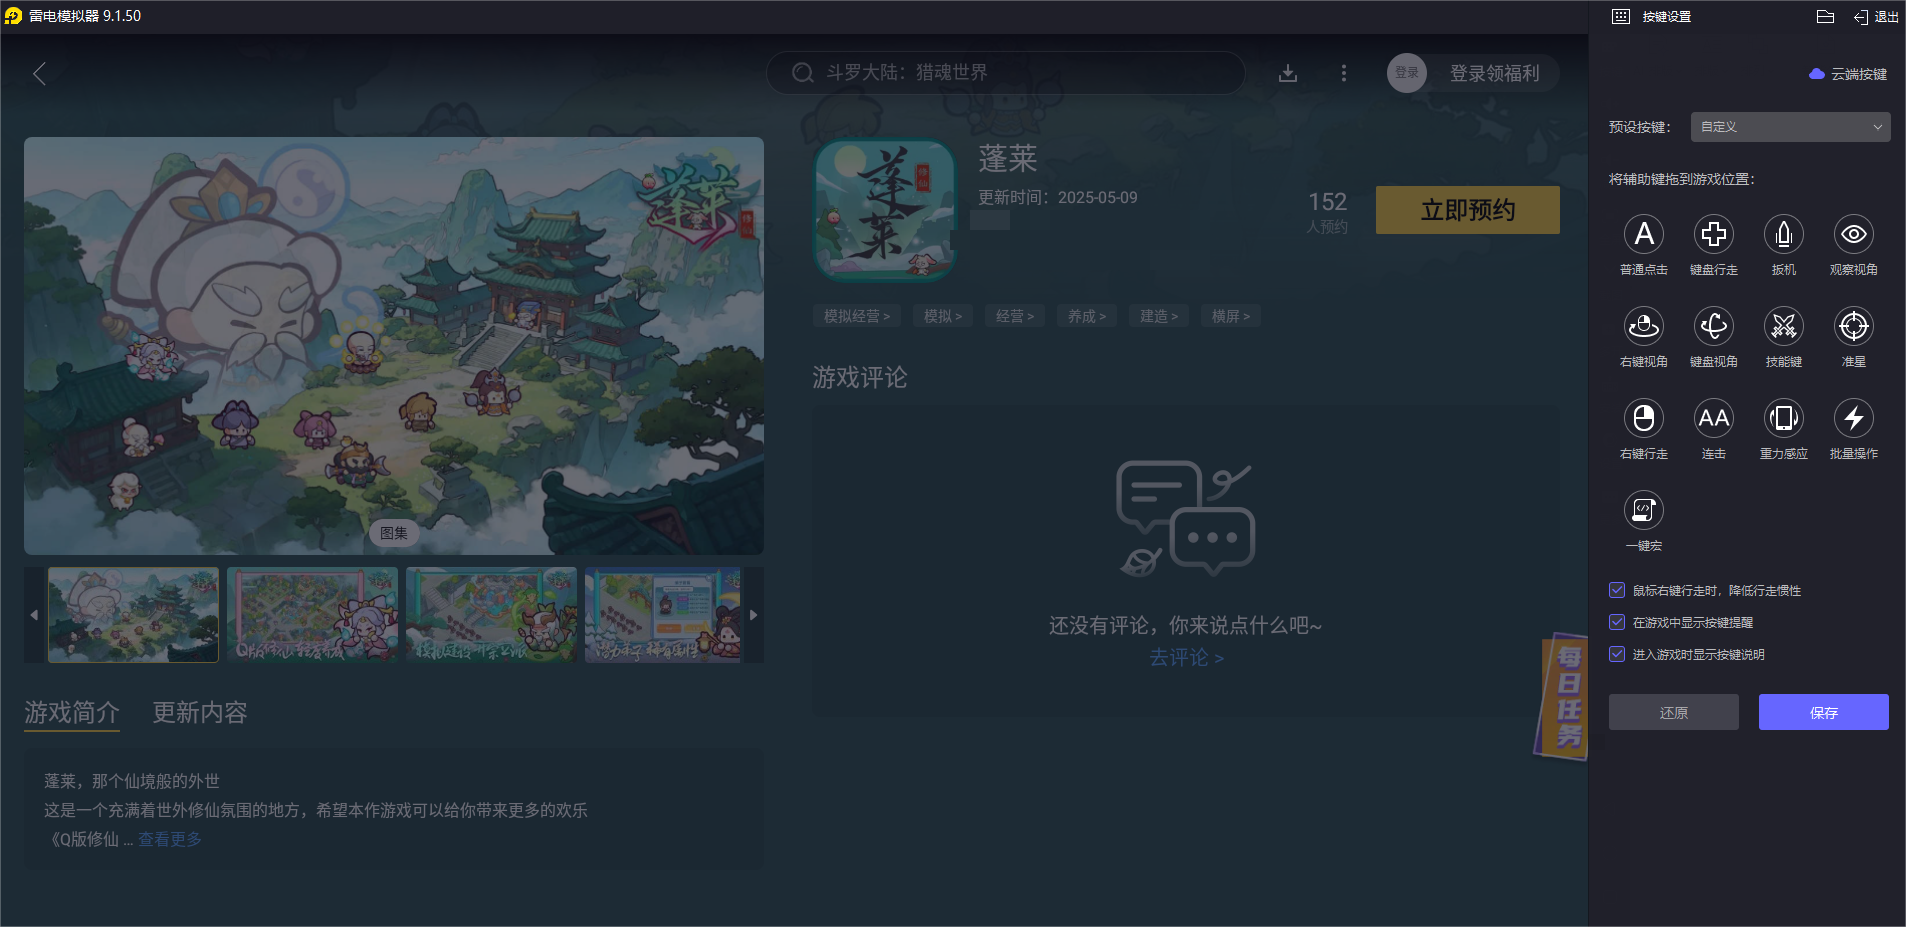Viewport: 1906px width, 927px height.
Task: Click the large 蓬莱 preview image
Action: pos(394,346)
